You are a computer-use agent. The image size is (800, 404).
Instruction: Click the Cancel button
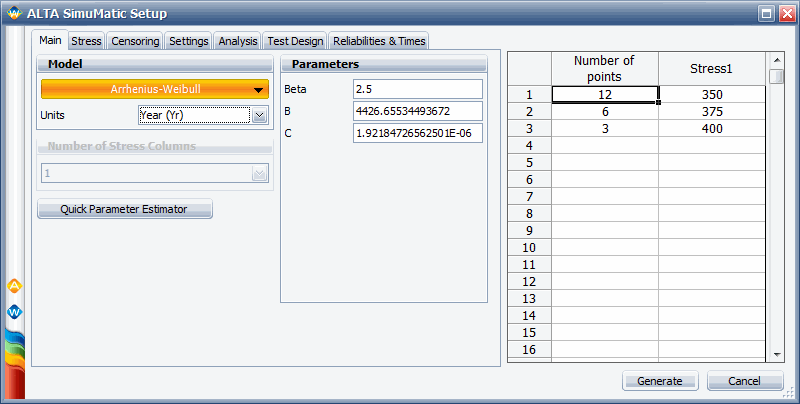[745, 381]
